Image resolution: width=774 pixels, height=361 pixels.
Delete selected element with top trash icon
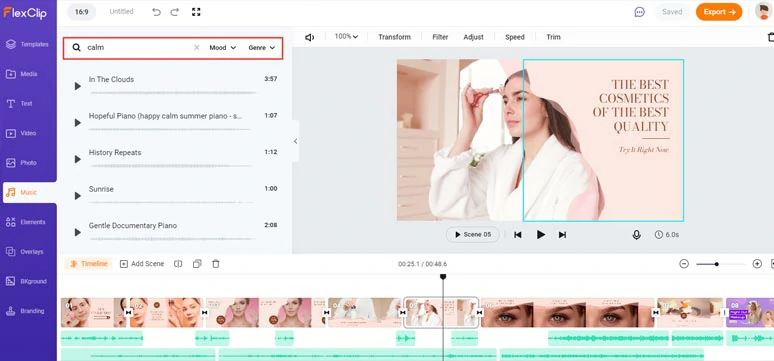pos(770,37)
